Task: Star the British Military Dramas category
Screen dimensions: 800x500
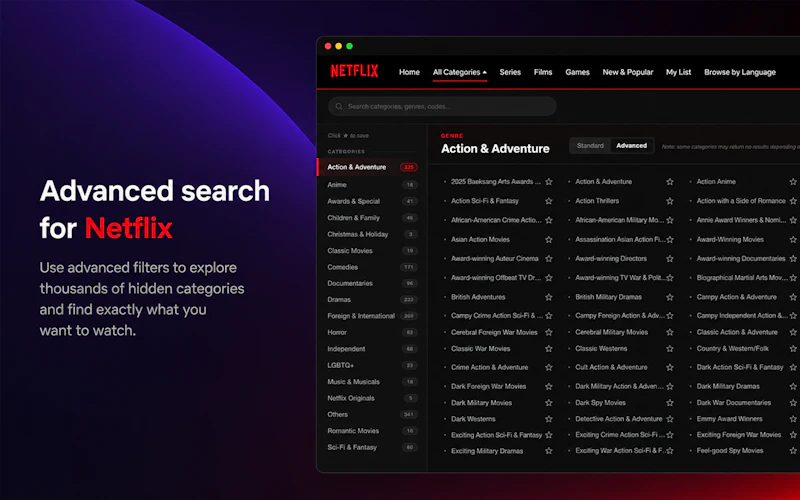Action: click(x=670, y=297)
